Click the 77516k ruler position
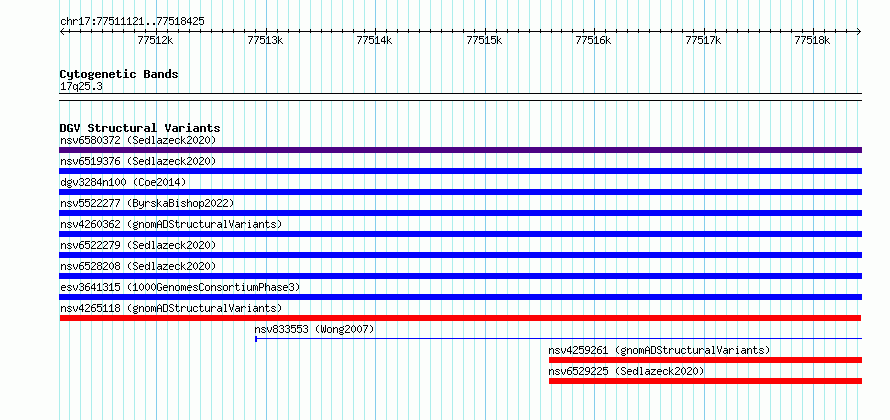The image size is (890, 420). (x=594, y=40)
